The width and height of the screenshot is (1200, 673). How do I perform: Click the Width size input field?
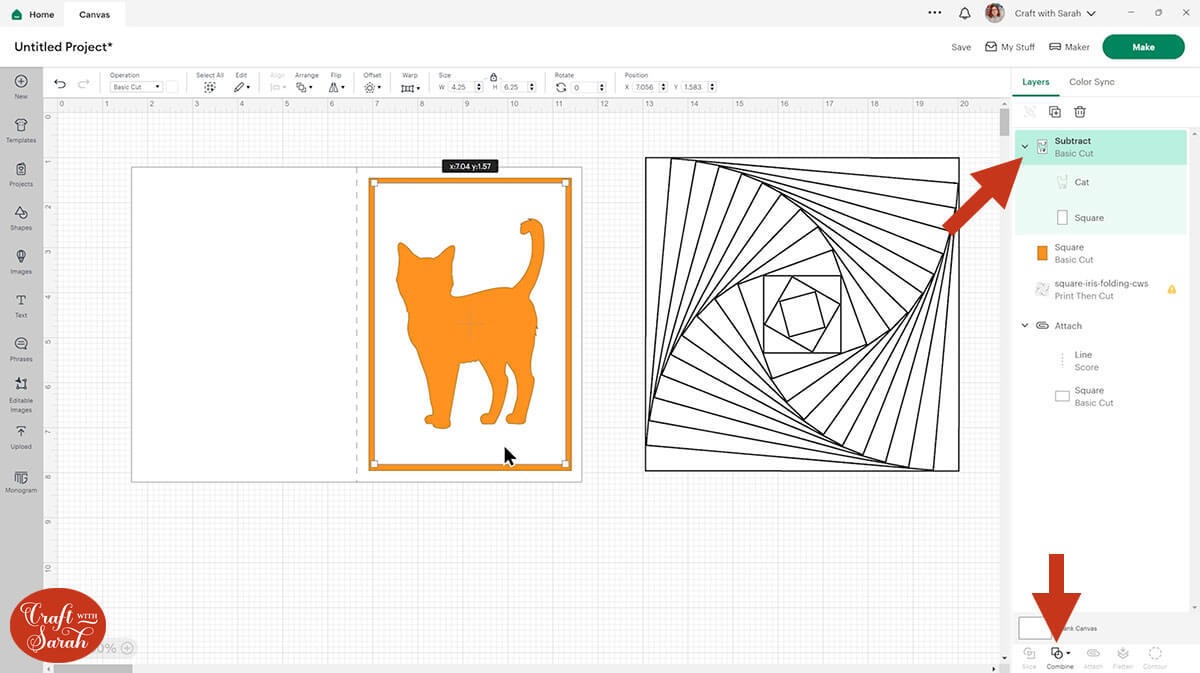461,87
